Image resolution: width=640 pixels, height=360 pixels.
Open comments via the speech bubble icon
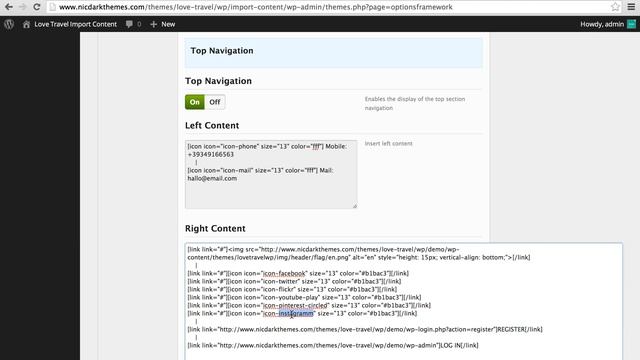[x=129, y=24]
